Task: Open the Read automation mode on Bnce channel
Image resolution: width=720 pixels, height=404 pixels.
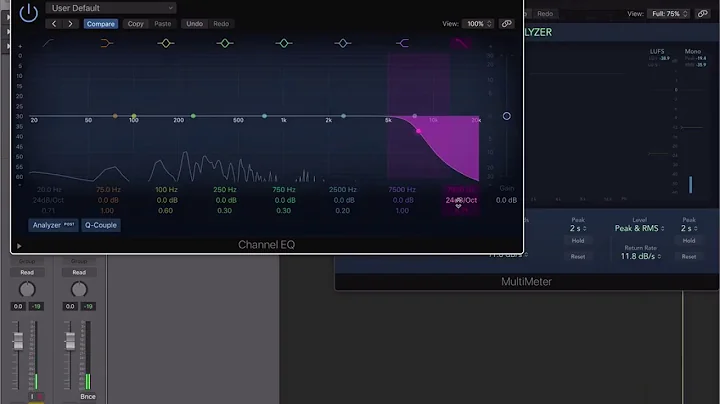Action: (x=79, y=272)
